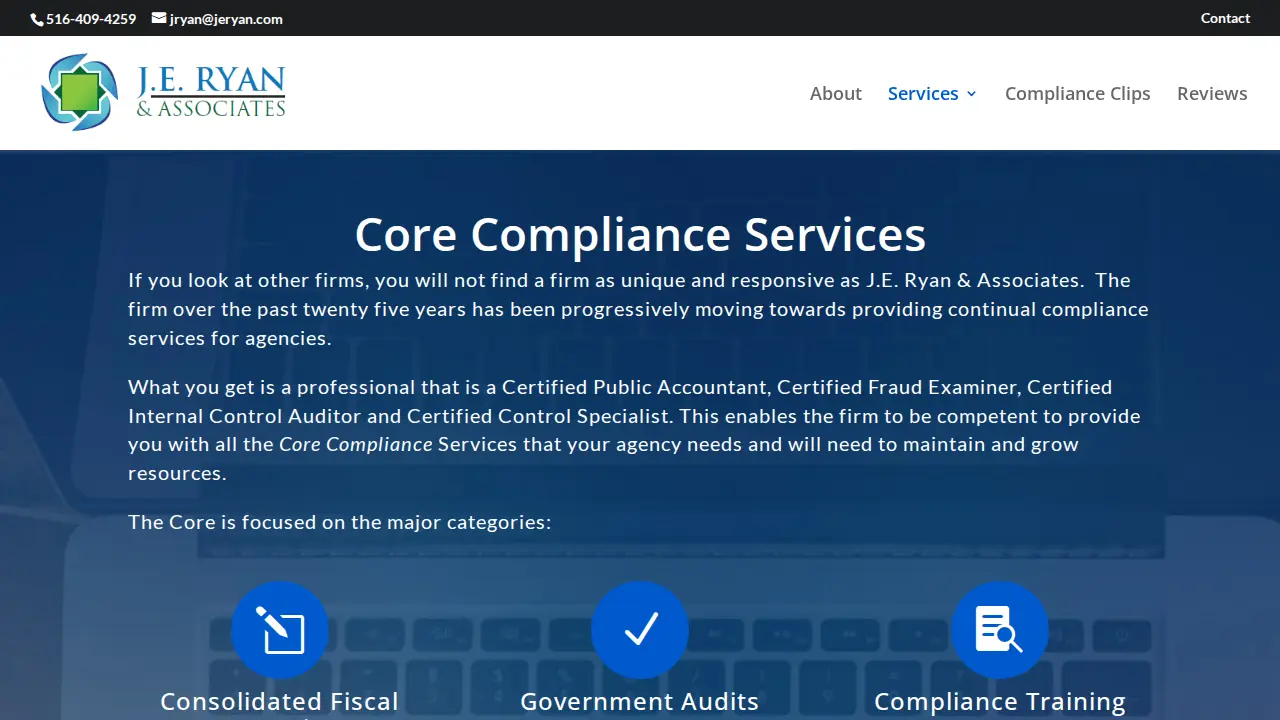Viewport: 1280px width, 720px height.
Task: Click the Compliance Training document search icon
Action: (x=999, y=630)
